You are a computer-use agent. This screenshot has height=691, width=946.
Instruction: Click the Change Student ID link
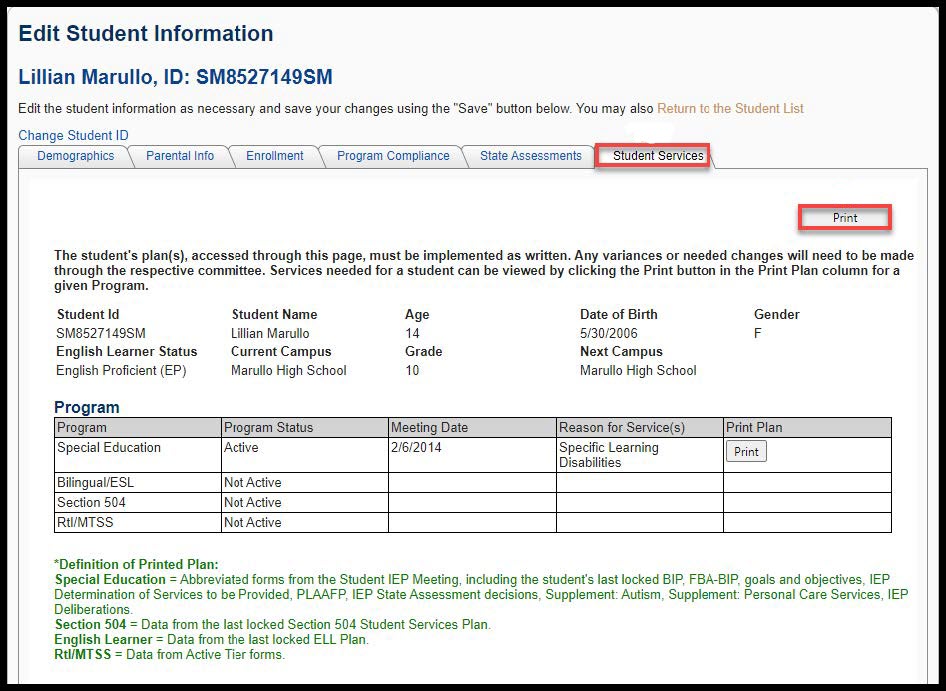click(73, 135)
